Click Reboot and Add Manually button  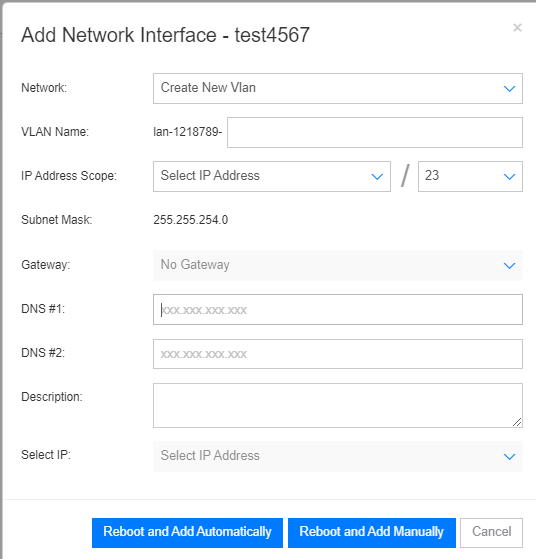click(x=372, y=533)
